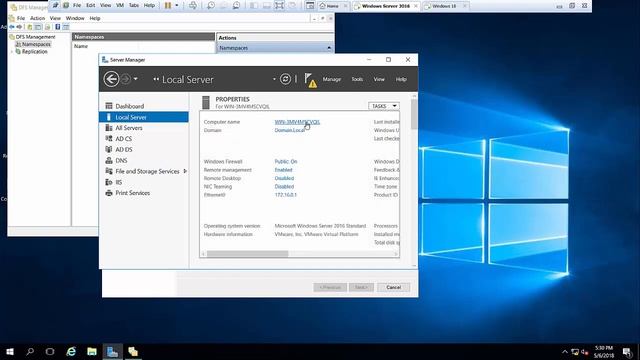This screenshot has width=640, height=360.
Task: Click Name column header in Namespaces list
Action: pos(81,46)
